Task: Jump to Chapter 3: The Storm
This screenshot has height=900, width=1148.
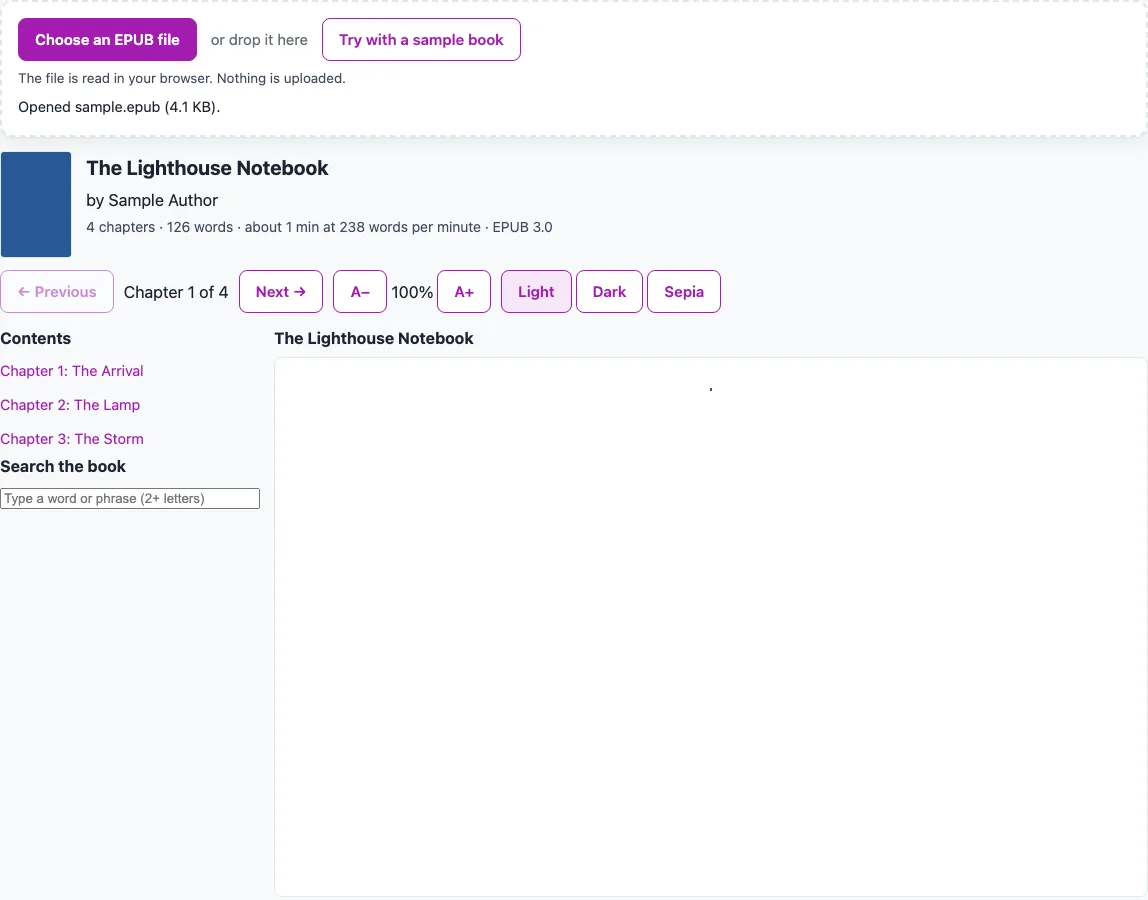Action: click(x=72, y=439)
